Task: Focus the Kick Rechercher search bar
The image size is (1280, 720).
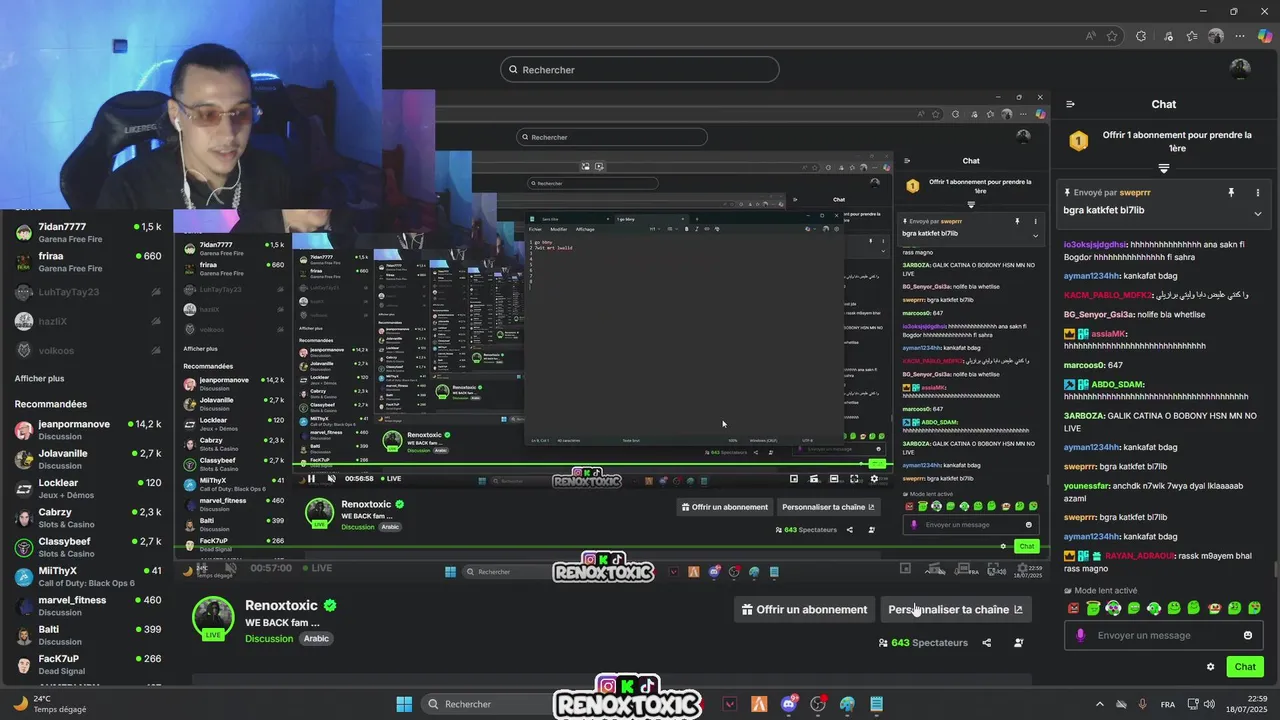Action: tap(640, 70)
